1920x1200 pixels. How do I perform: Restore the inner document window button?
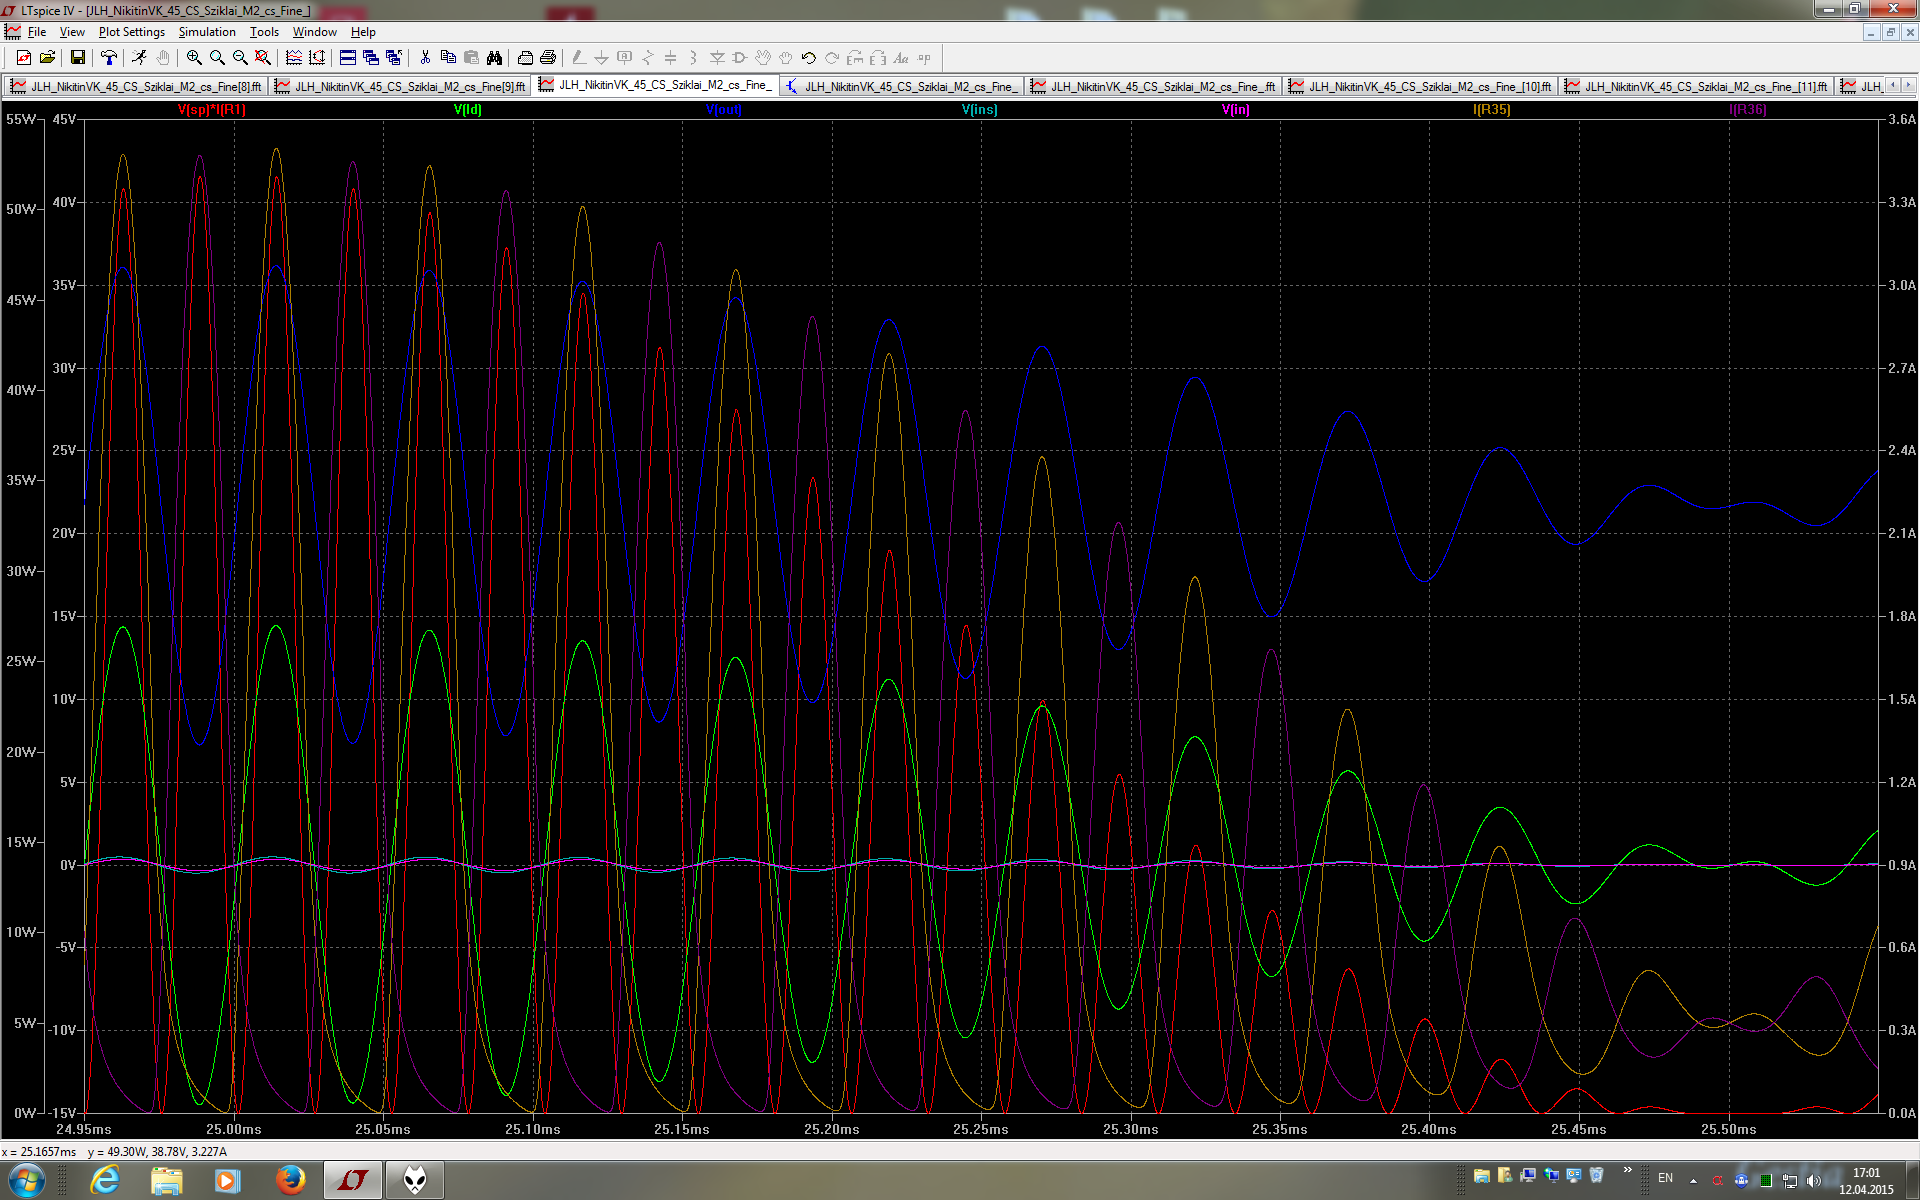1890,32
